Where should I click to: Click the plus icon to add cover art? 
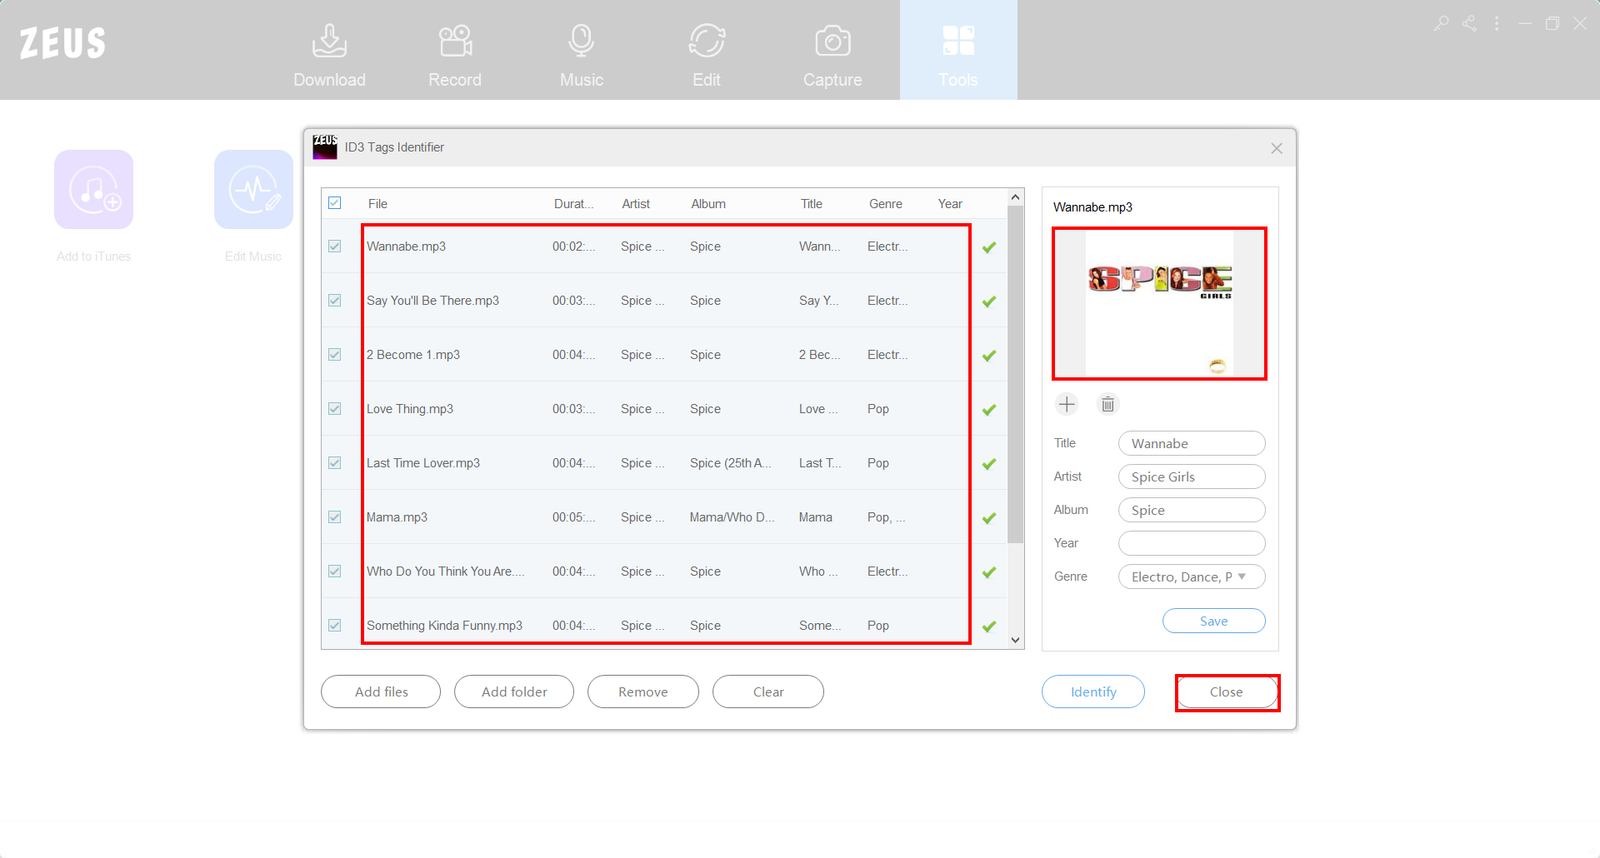click(1067, 404)
